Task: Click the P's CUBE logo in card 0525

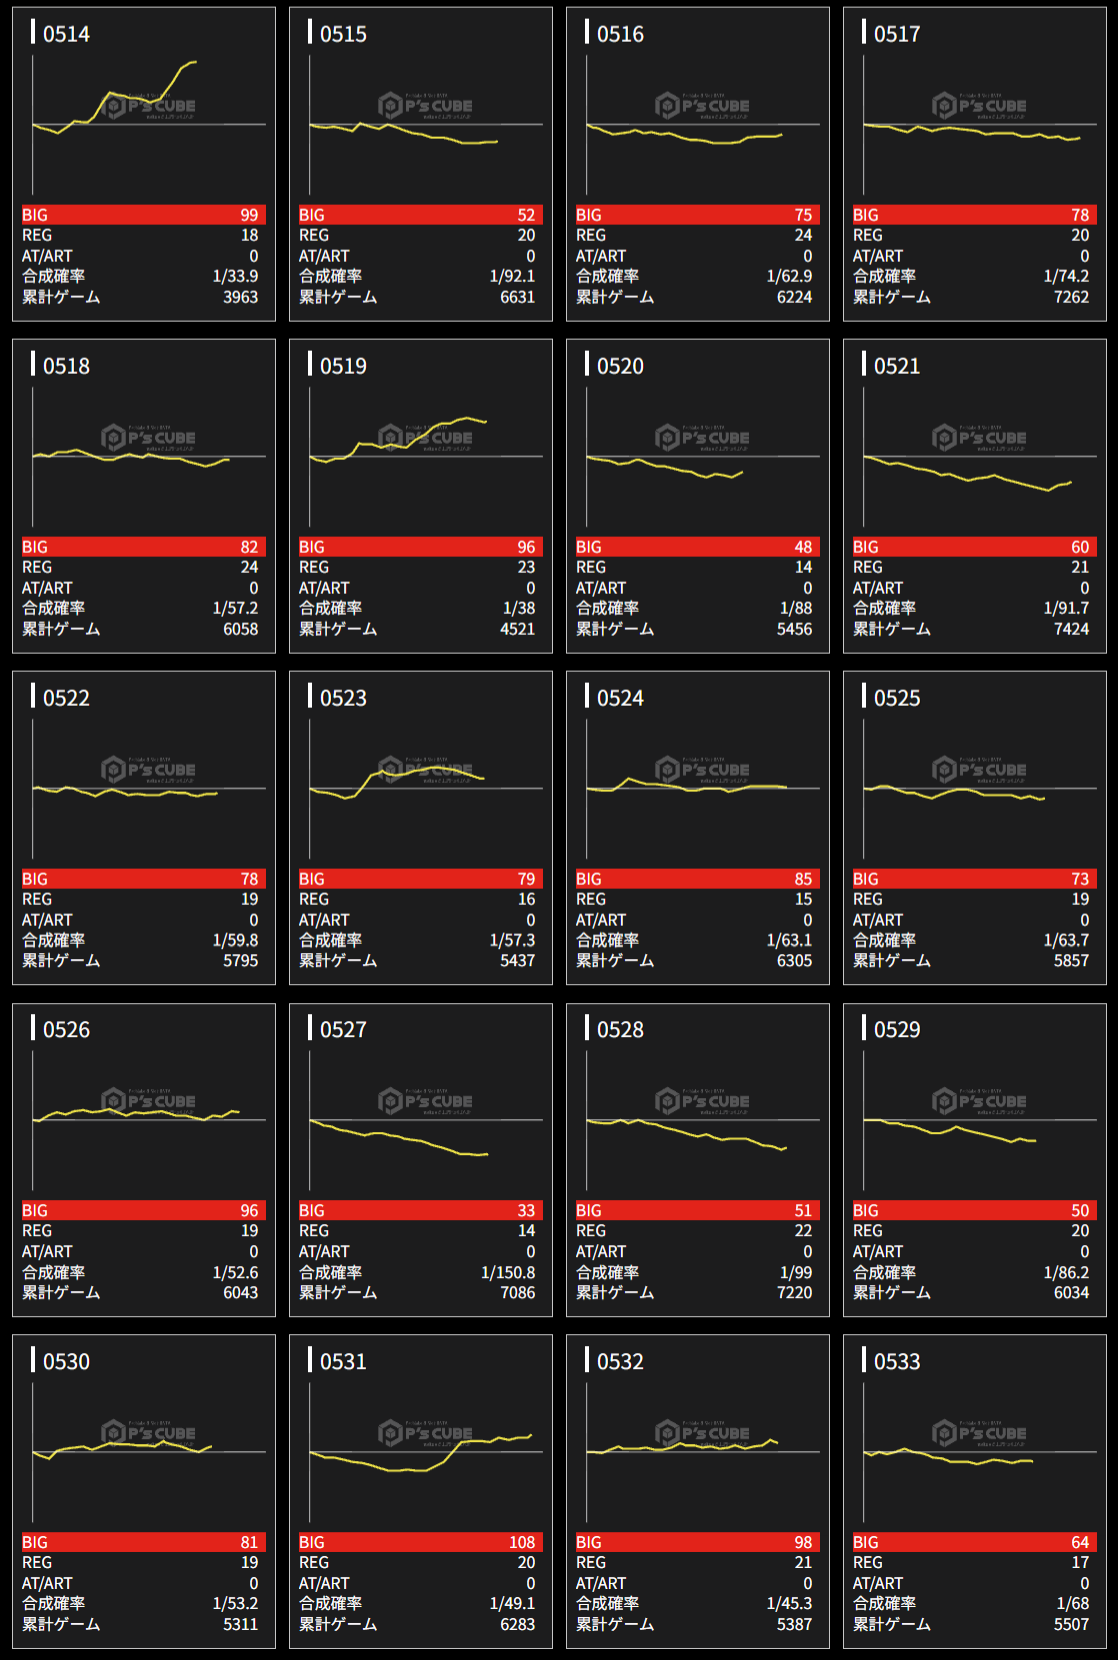Action: coord(979,769)
